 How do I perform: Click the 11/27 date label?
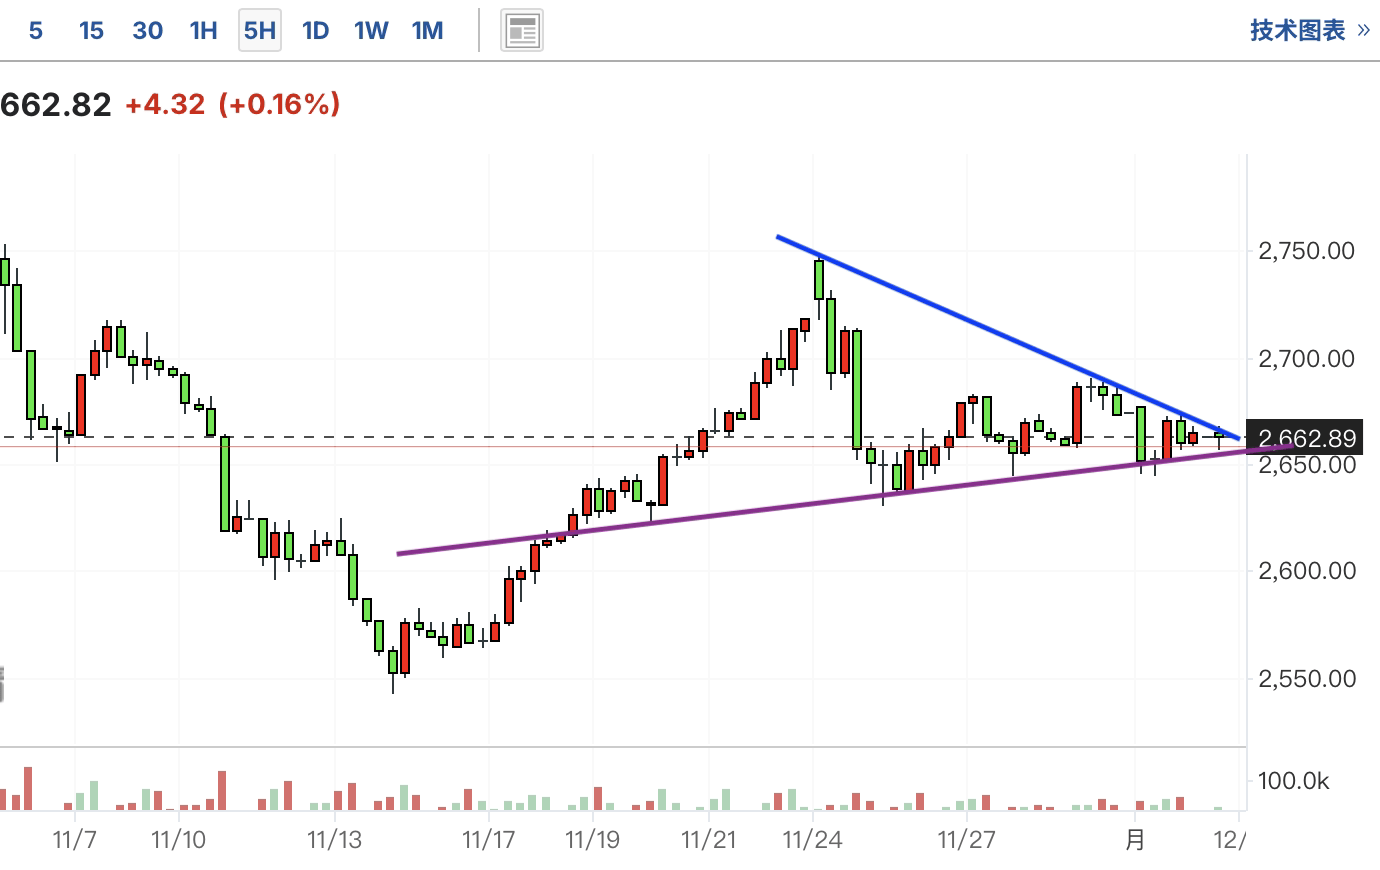pyautogui.click(x=967, y=839)
